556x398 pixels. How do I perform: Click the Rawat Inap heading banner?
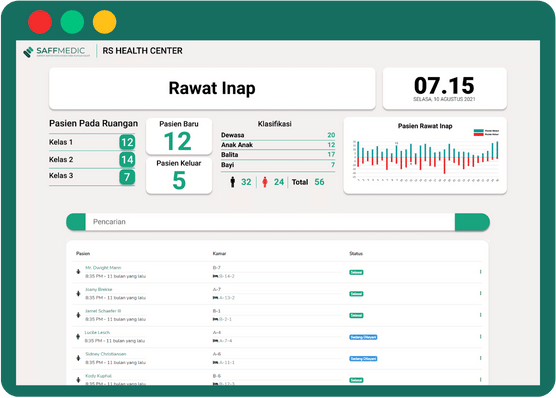click(x=212, y=88)
